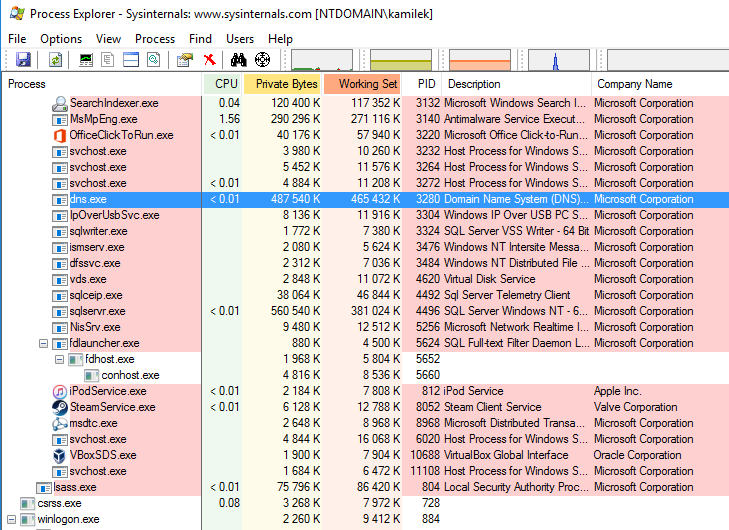Click the 290 296 K private bytes value
The width and height of the screenshot is (729, 530).
coord(296,119)
